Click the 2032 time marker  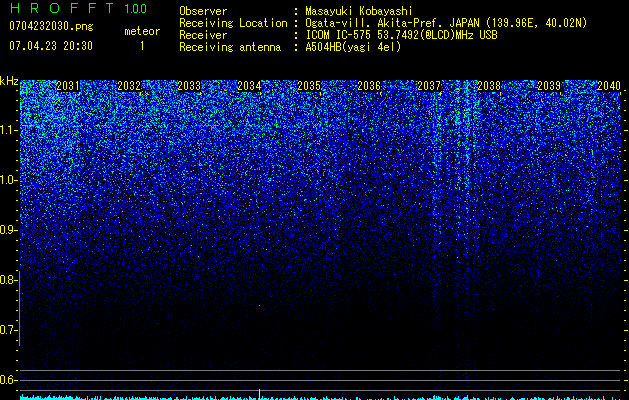129,86
